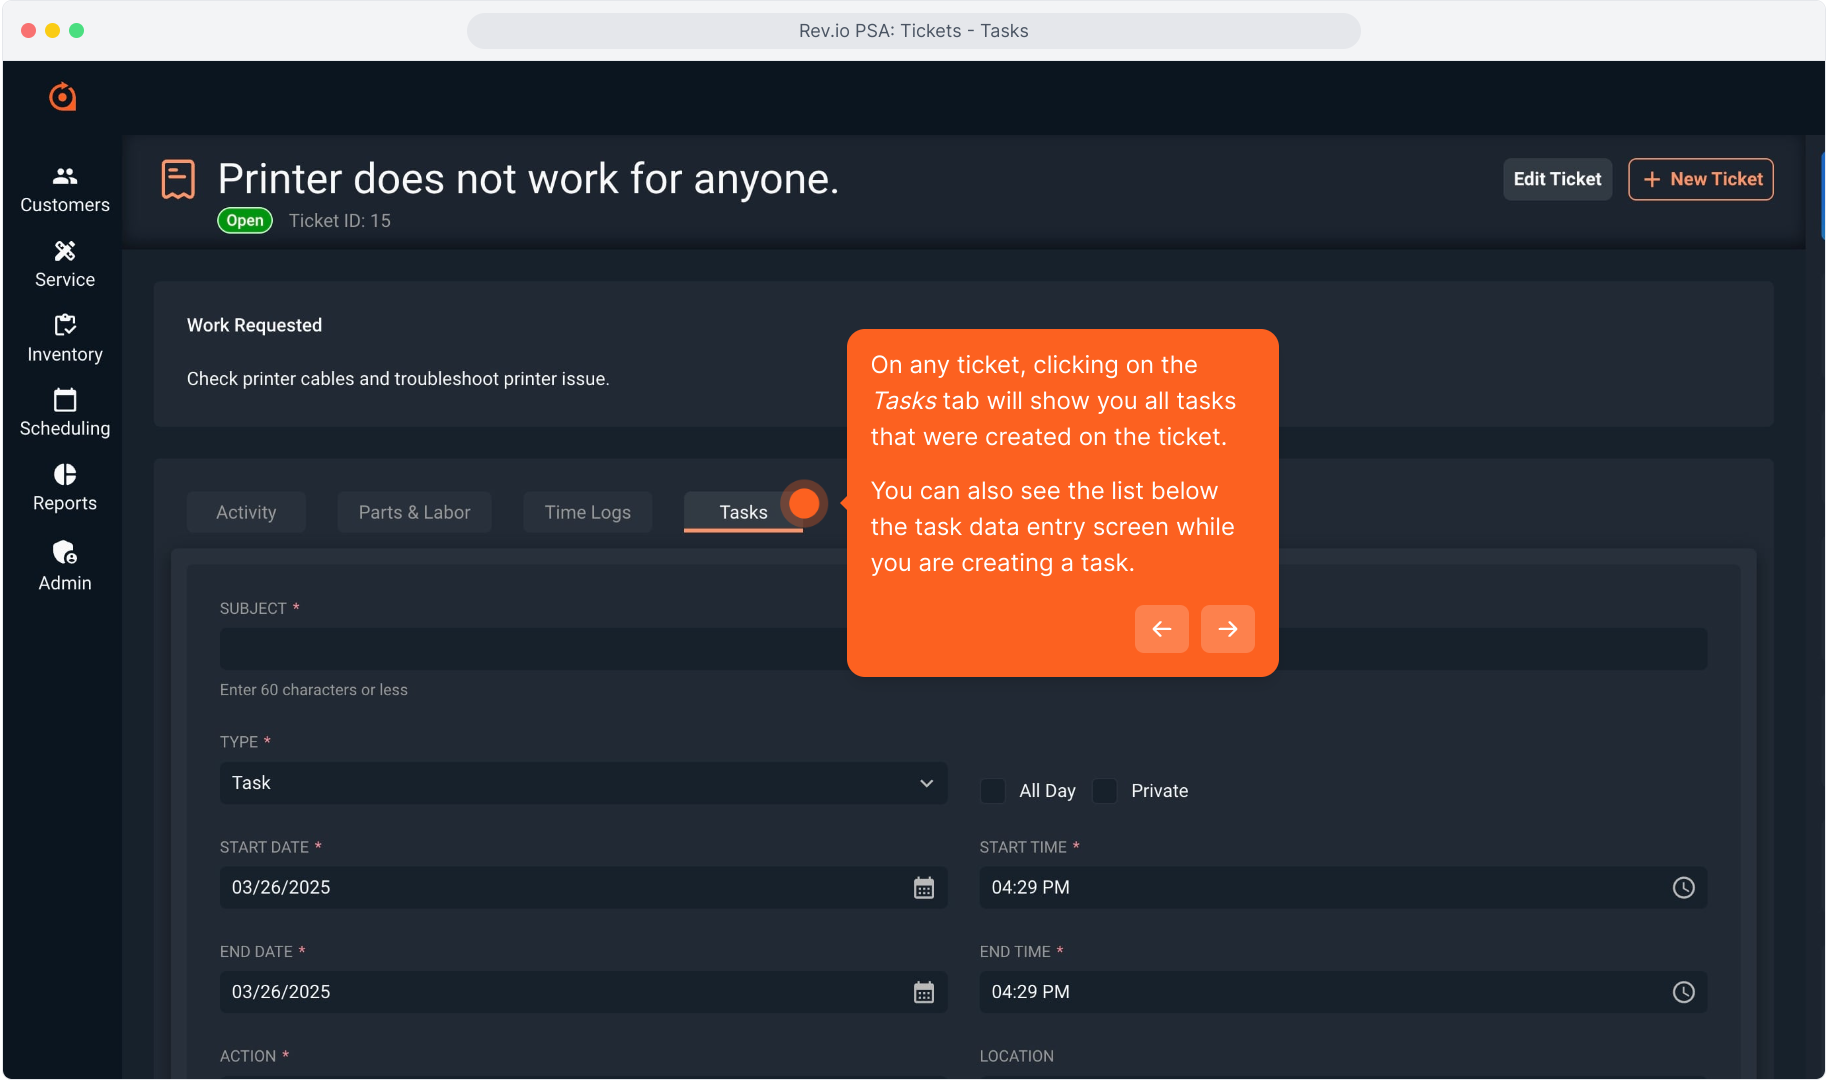
Task: Open the End Date calendar picker
Action: point(923,992)
